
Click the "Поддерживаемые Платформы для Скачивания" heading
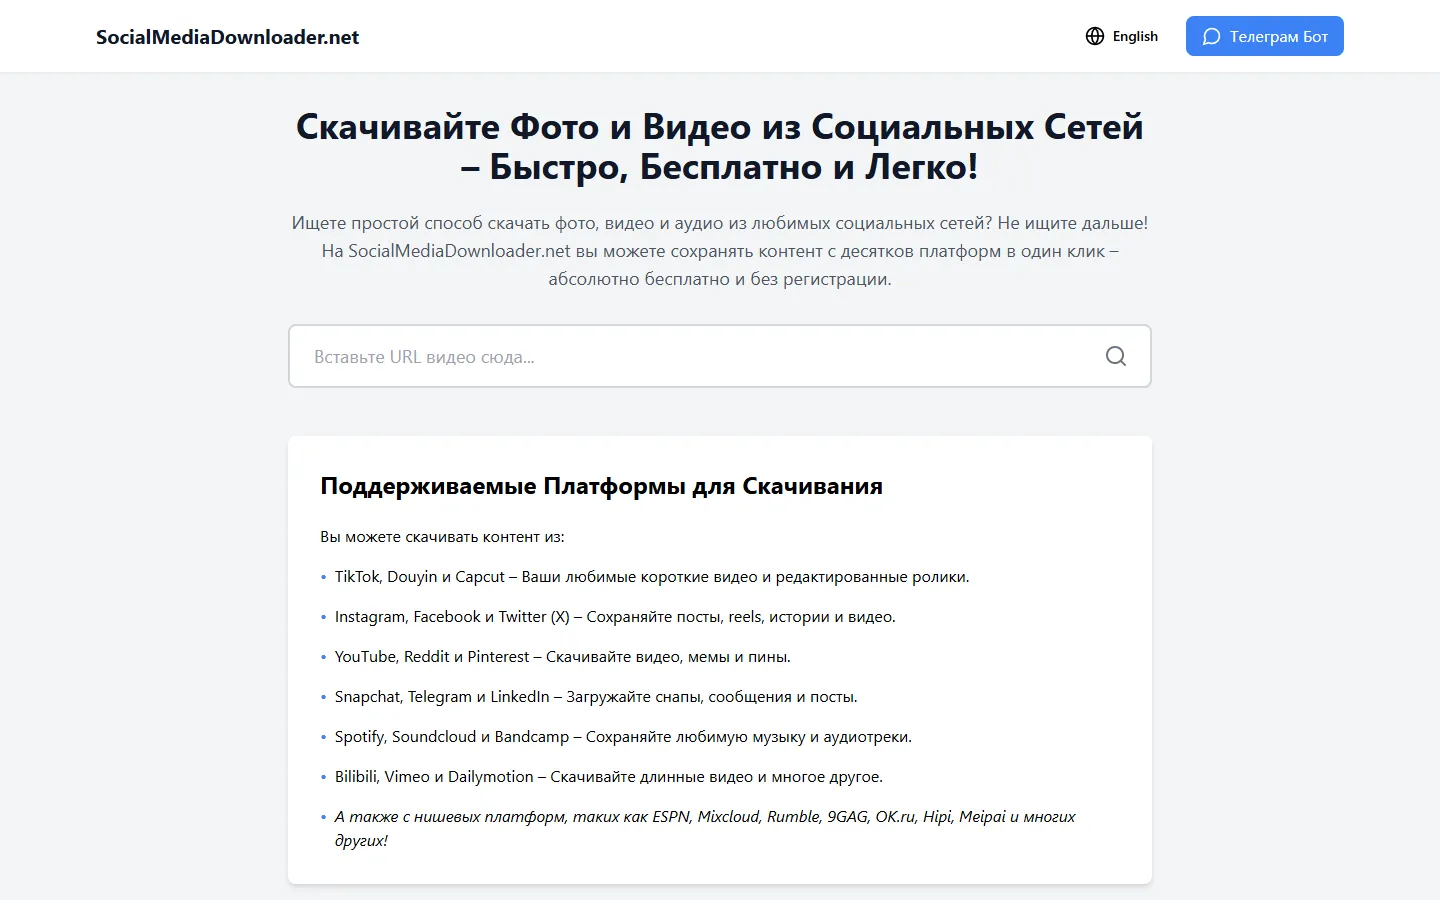pyautogui.click(x=601, y=486)
